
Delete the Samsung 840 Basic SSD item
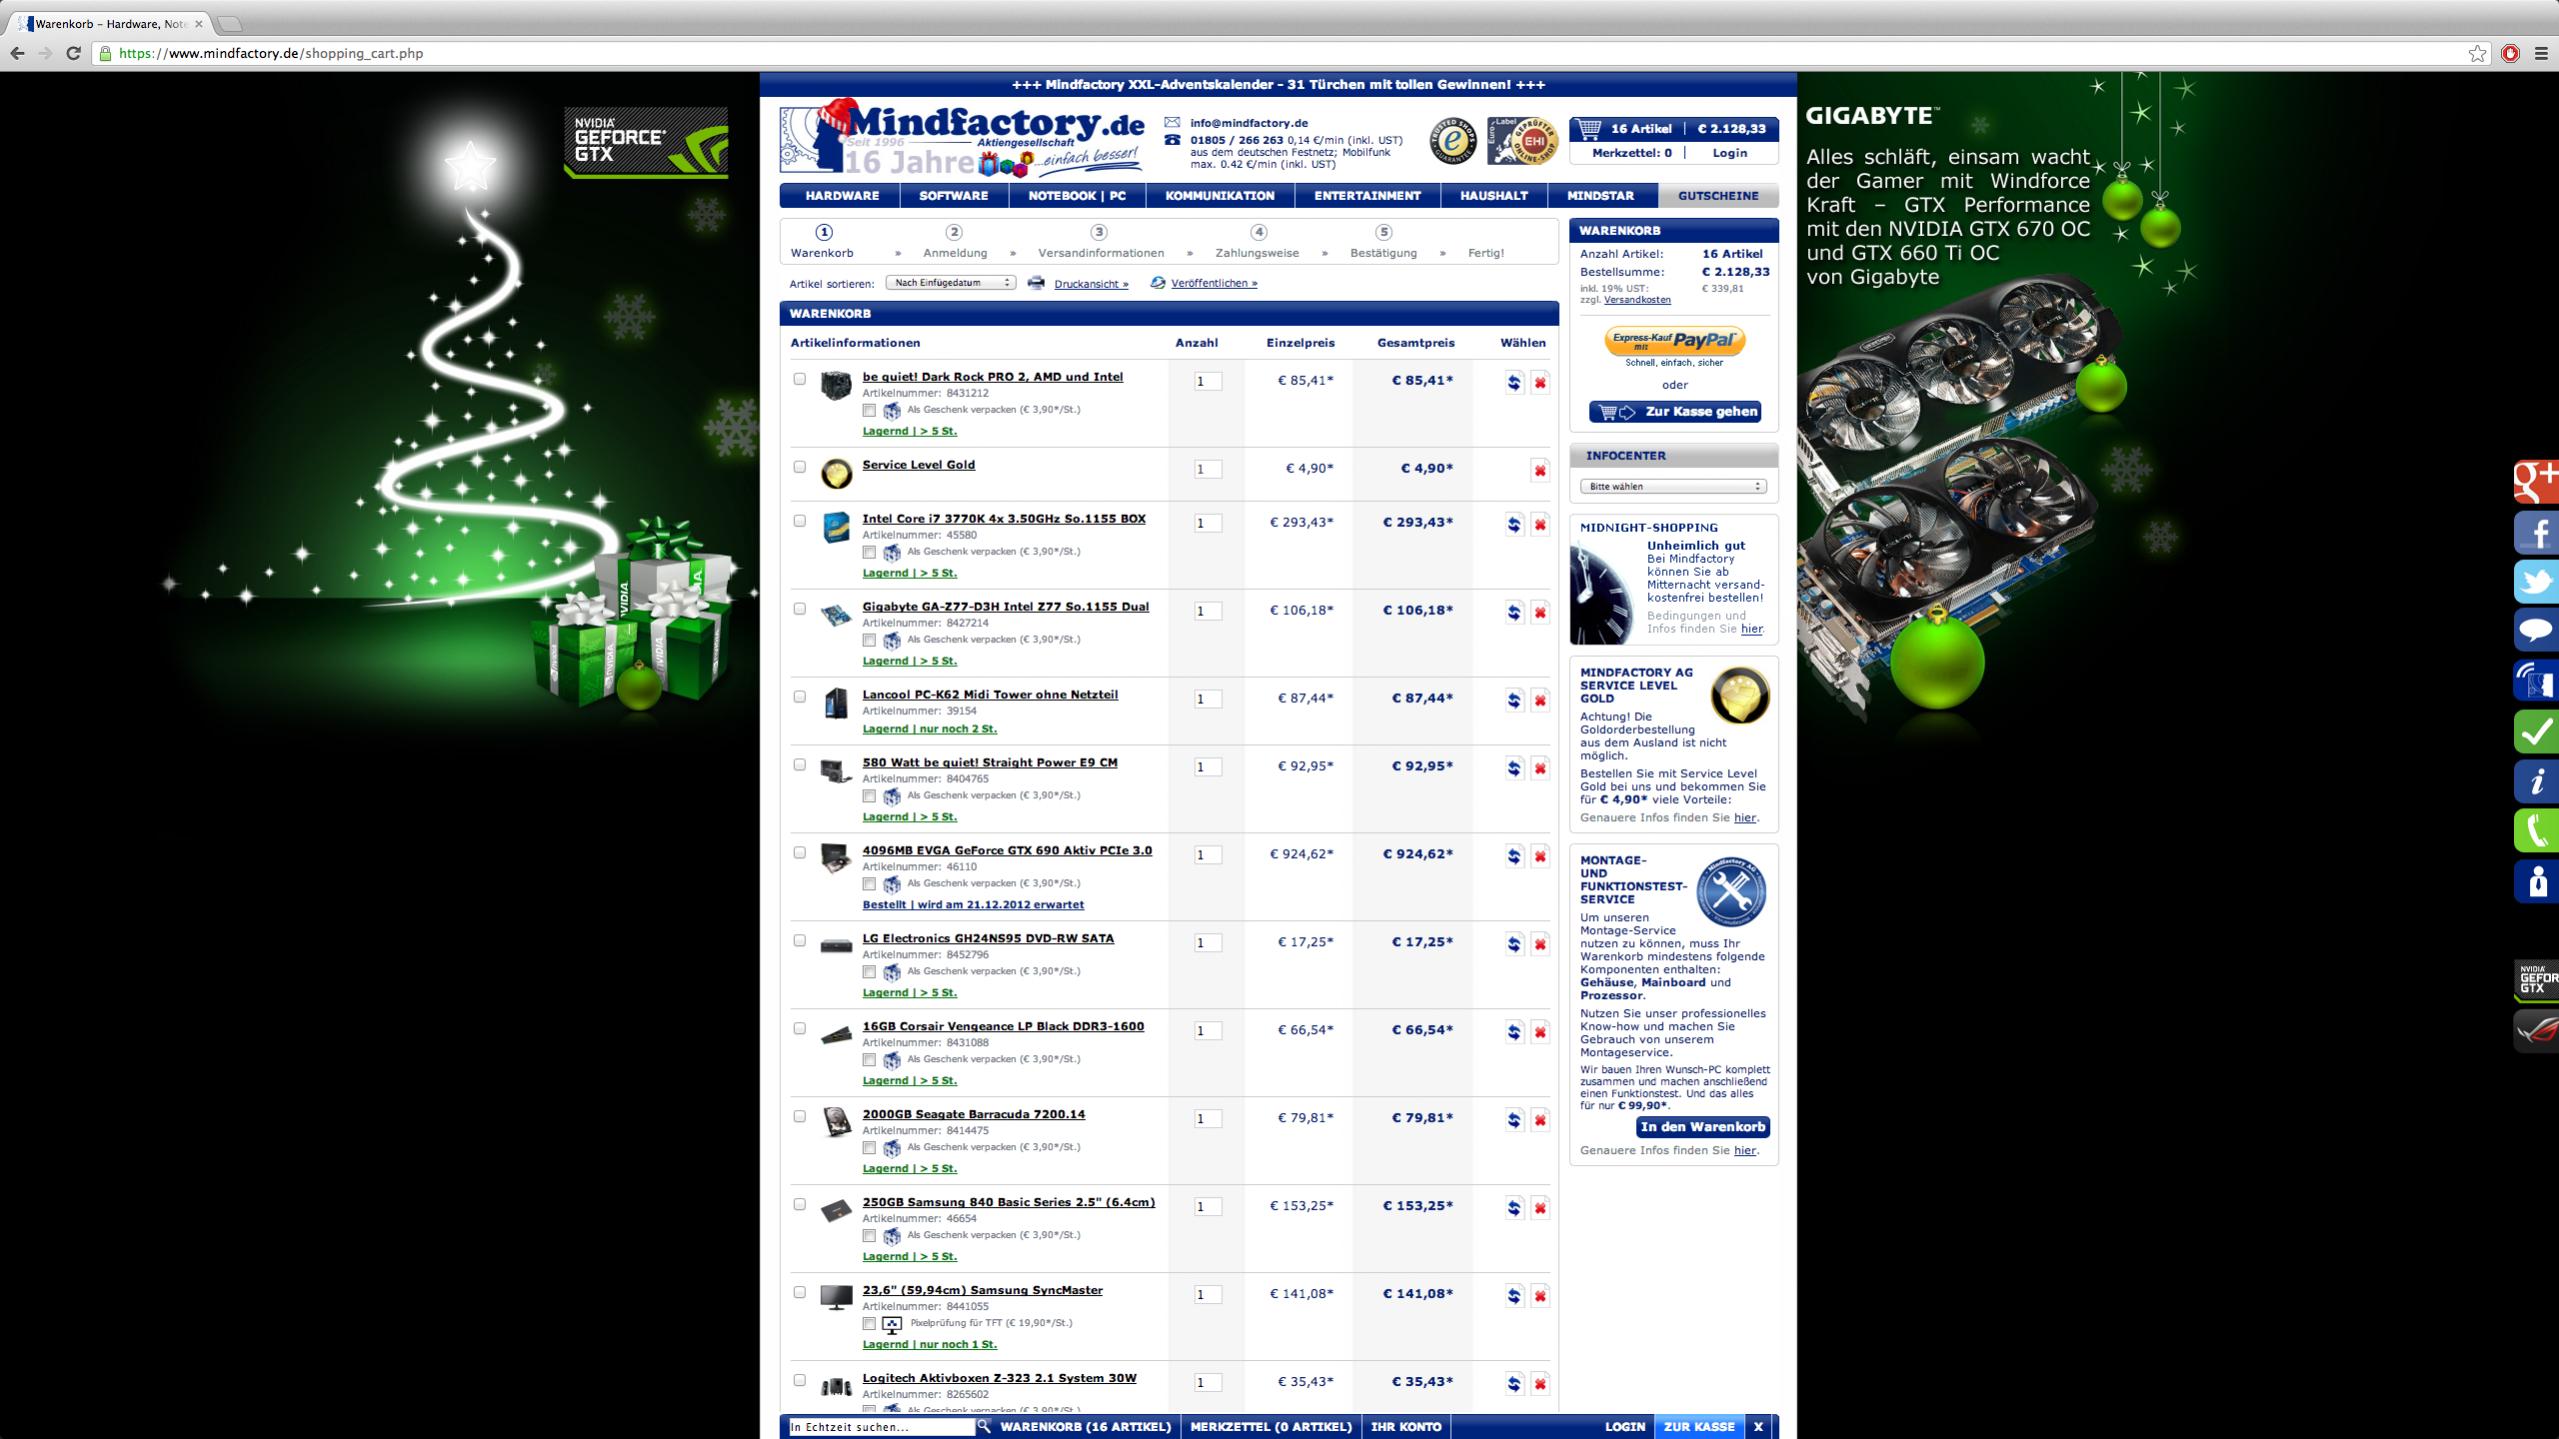click(1540, 1208)
